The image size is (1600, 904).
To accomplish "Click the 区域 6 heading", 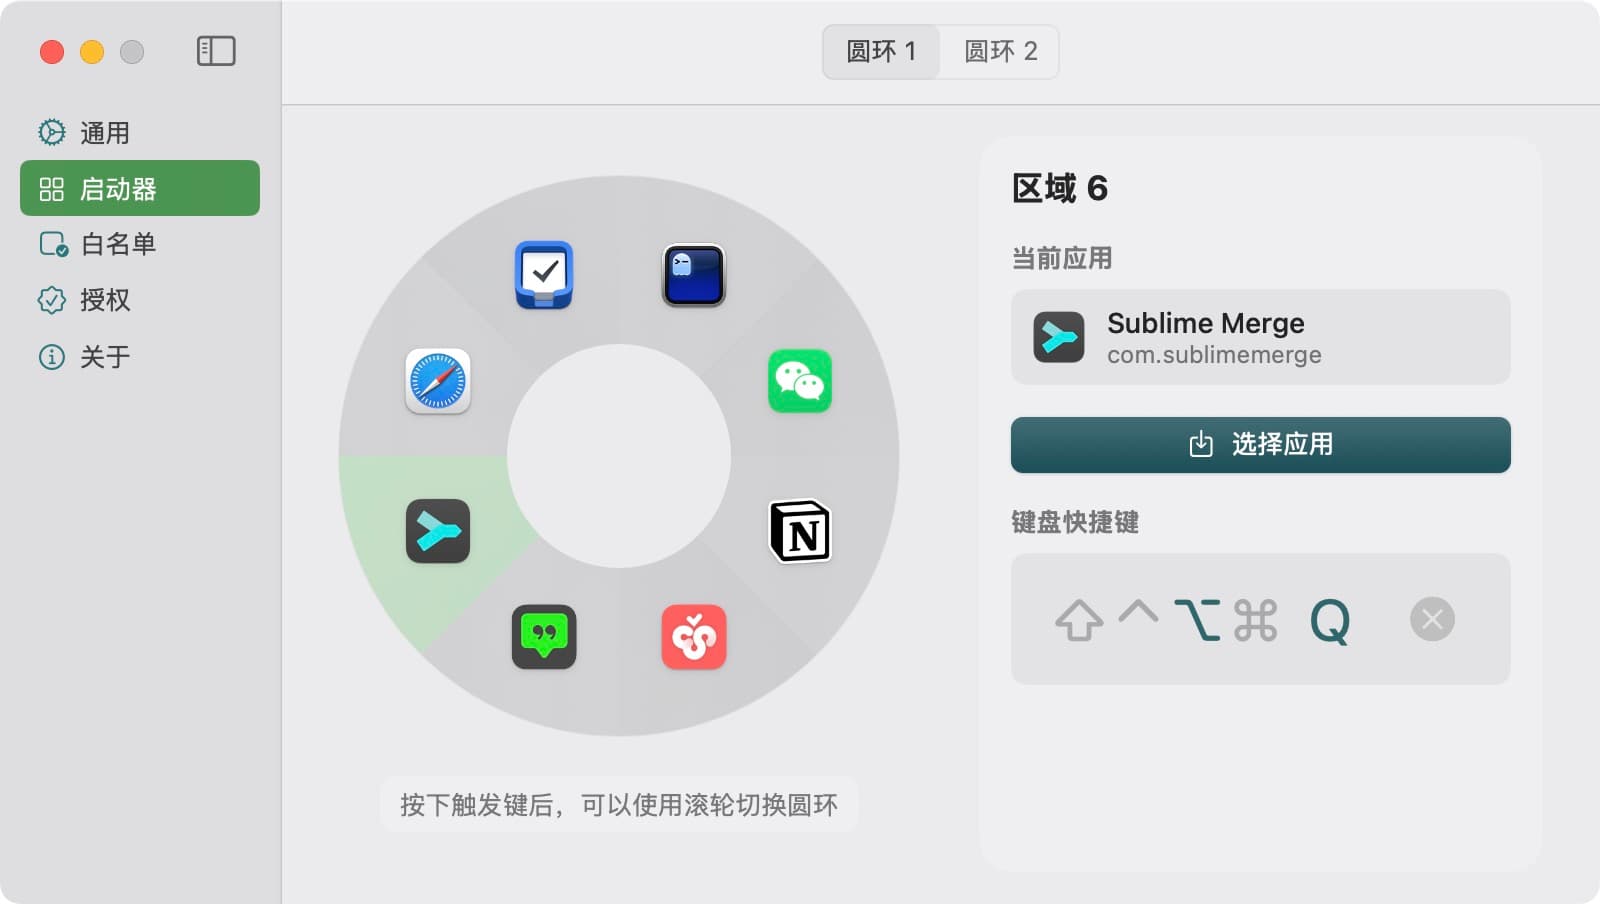I will coord(1060,188).
